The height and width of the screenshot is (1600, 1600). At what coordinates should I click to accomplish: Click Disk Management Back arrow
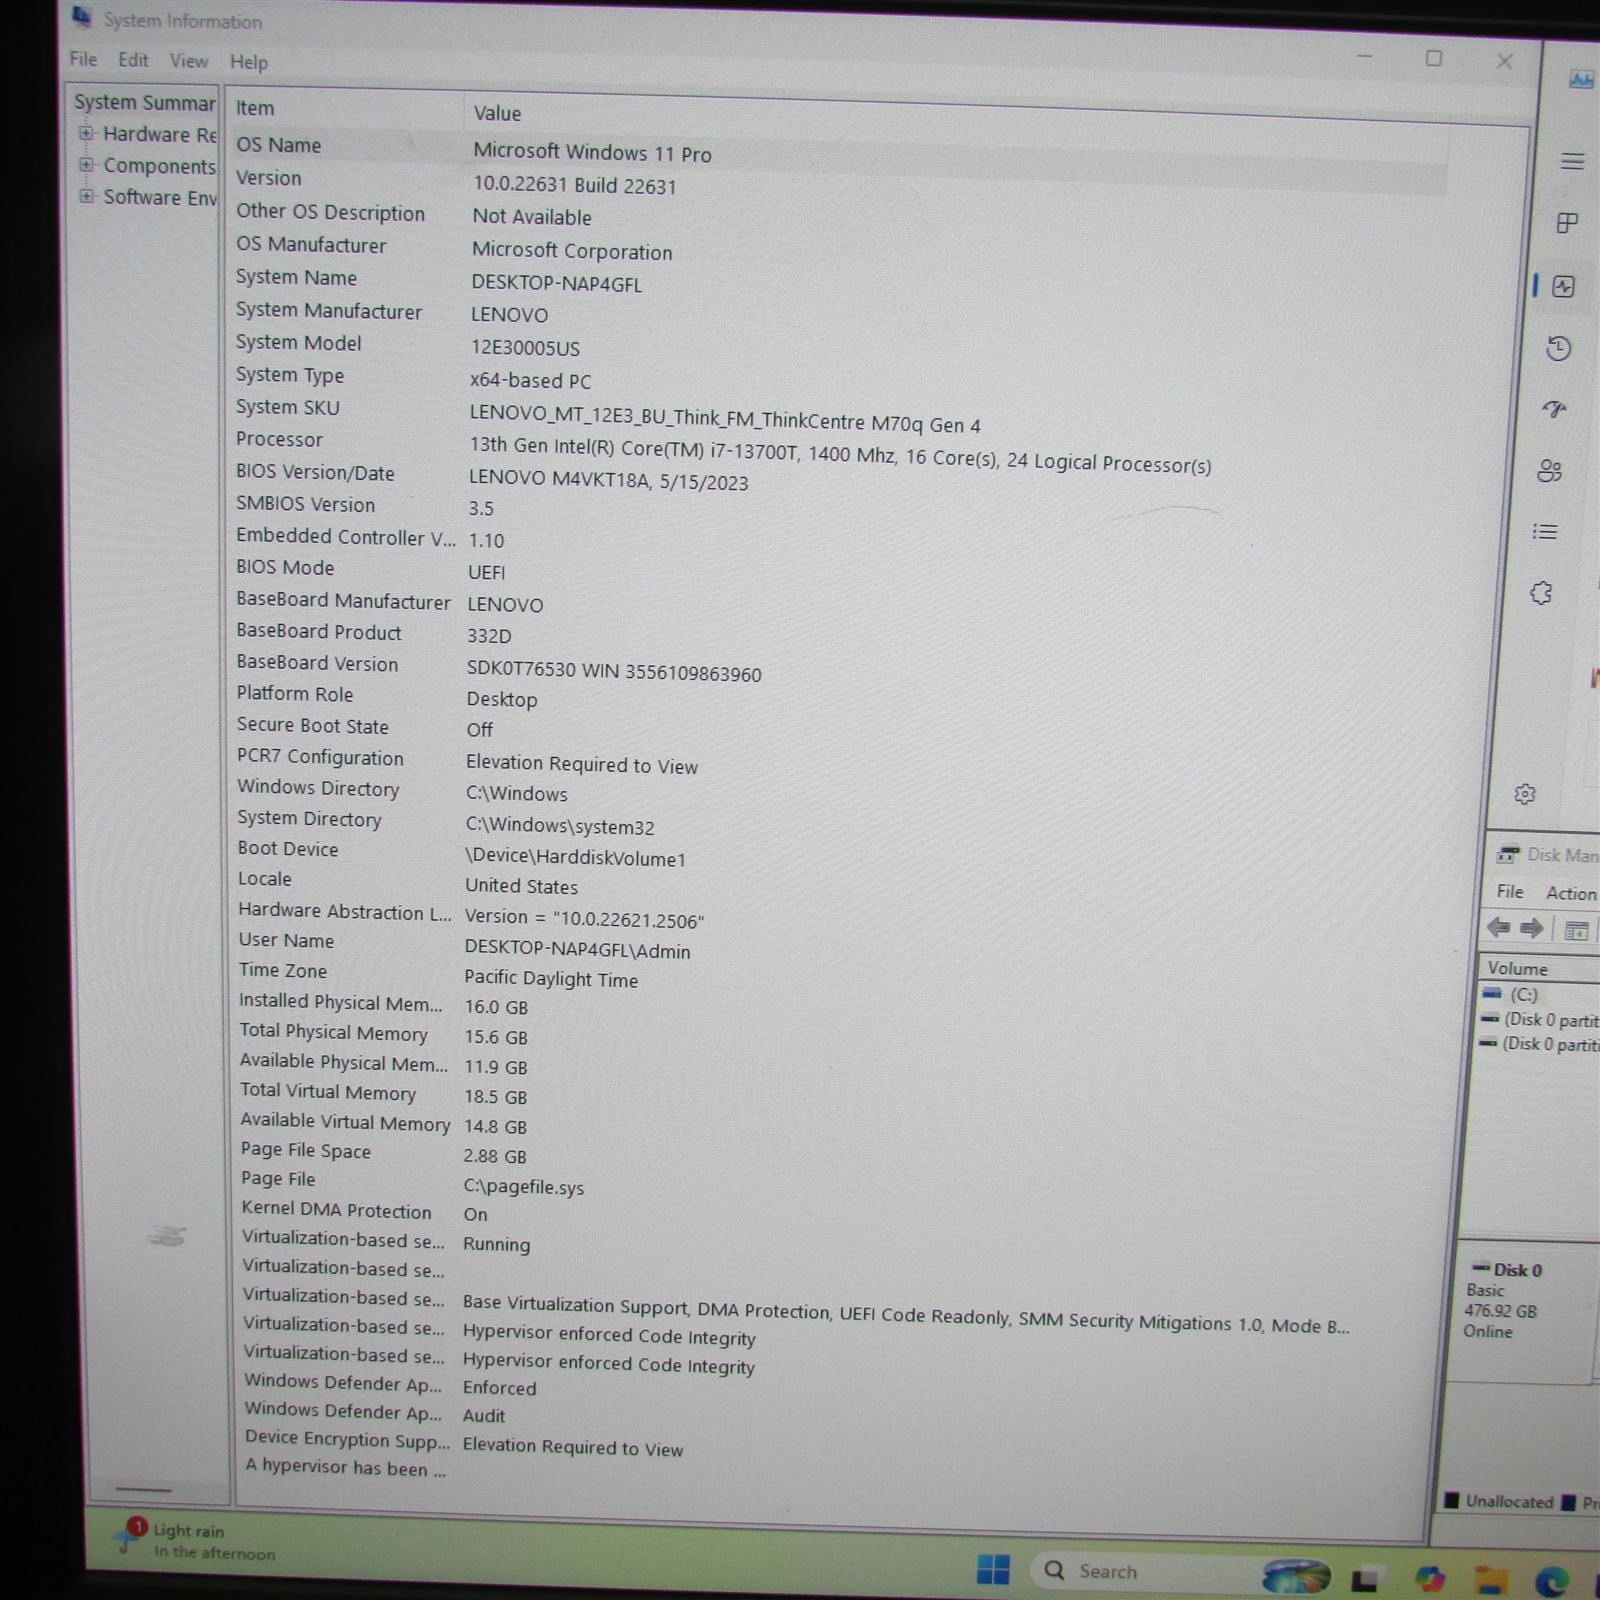tap(1498, 927)
